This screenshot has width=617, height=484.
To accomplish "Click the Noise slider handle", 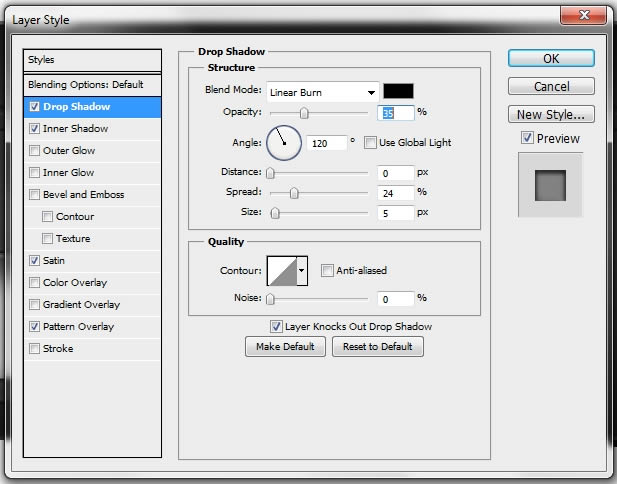I will click(270, 299).
